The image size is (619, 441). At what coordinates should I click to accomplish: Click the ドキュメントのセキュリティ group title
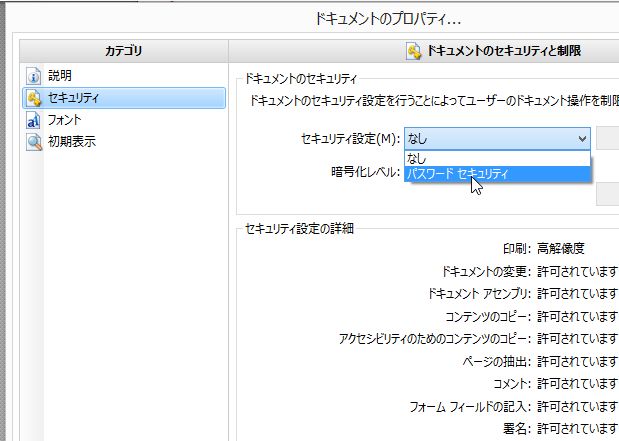tap(301, 79)
